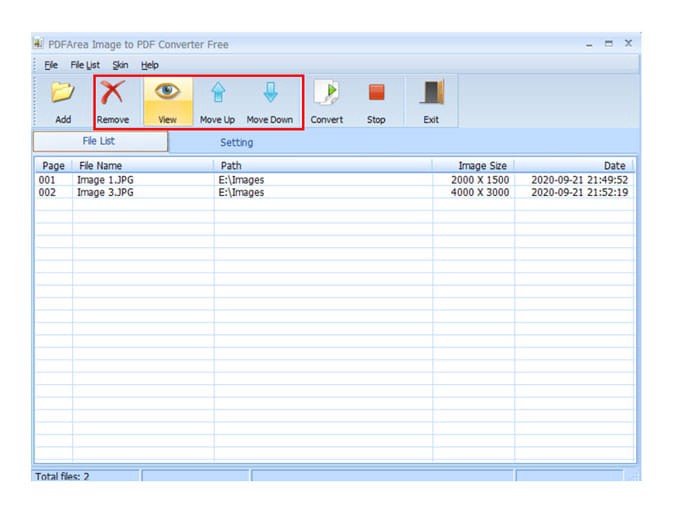
Task: Open the Help menu
Action: coord(149,65)
